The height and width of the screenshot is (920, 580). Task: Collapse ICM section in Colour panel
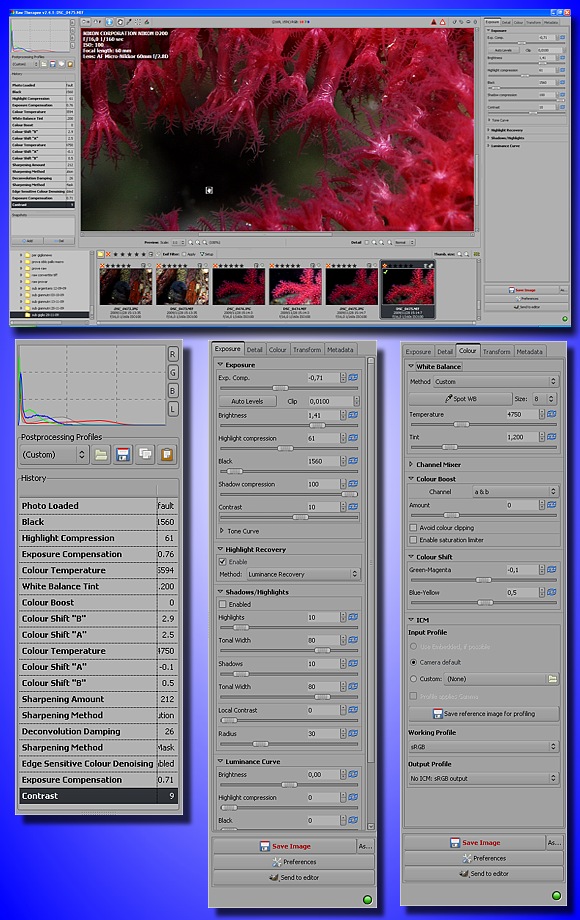[x=411, y=620]
